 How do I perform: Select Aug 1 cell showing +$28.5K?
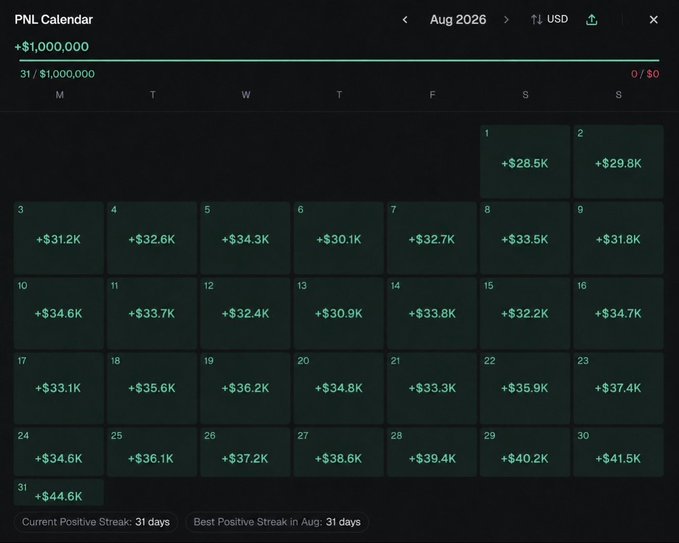coord(525,162)
